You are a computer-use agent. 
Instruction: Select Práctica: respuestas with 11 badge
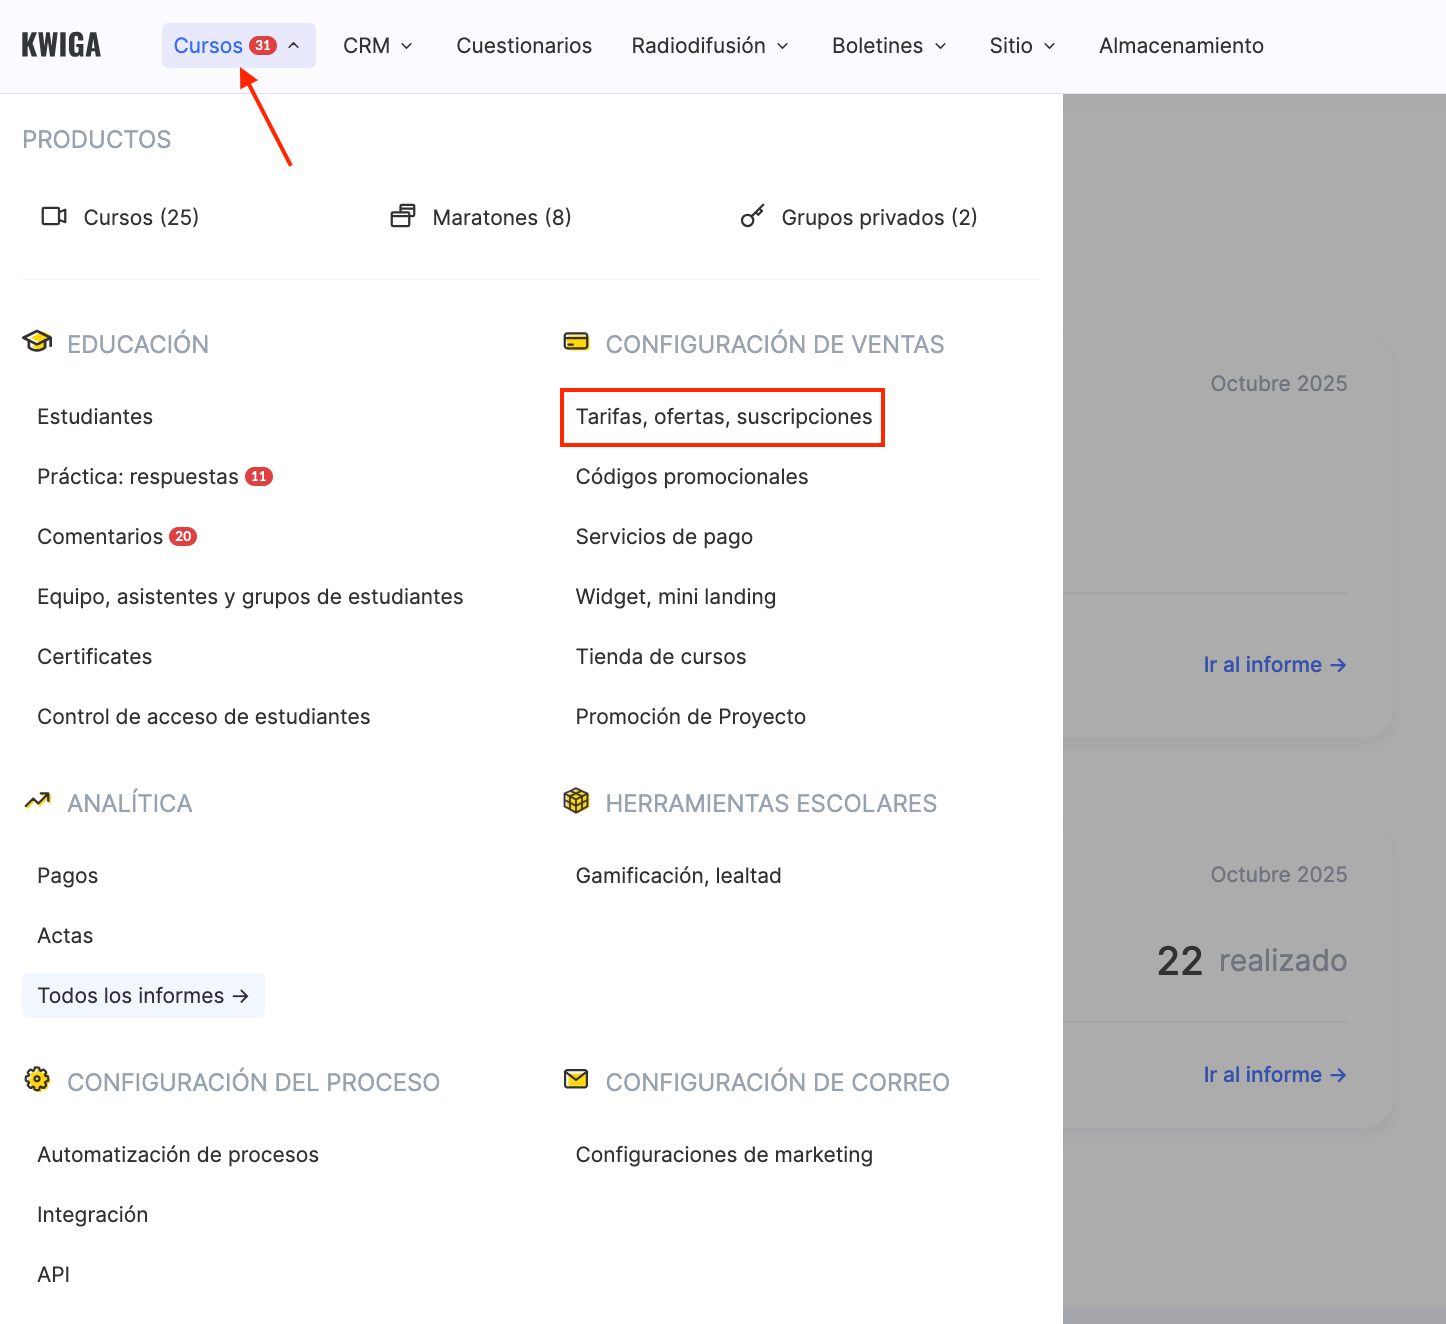tap(138, 477)
